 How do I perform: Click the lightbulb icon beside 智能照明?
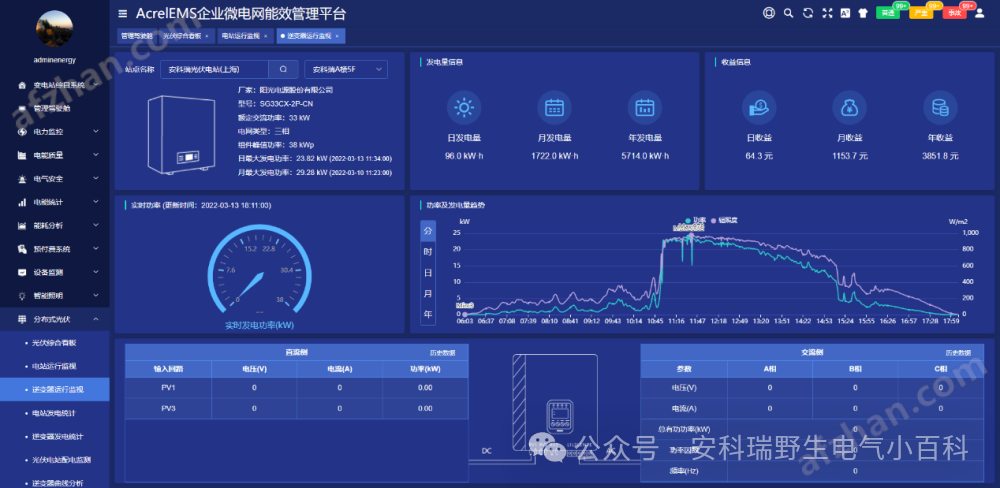pos(22,295)
